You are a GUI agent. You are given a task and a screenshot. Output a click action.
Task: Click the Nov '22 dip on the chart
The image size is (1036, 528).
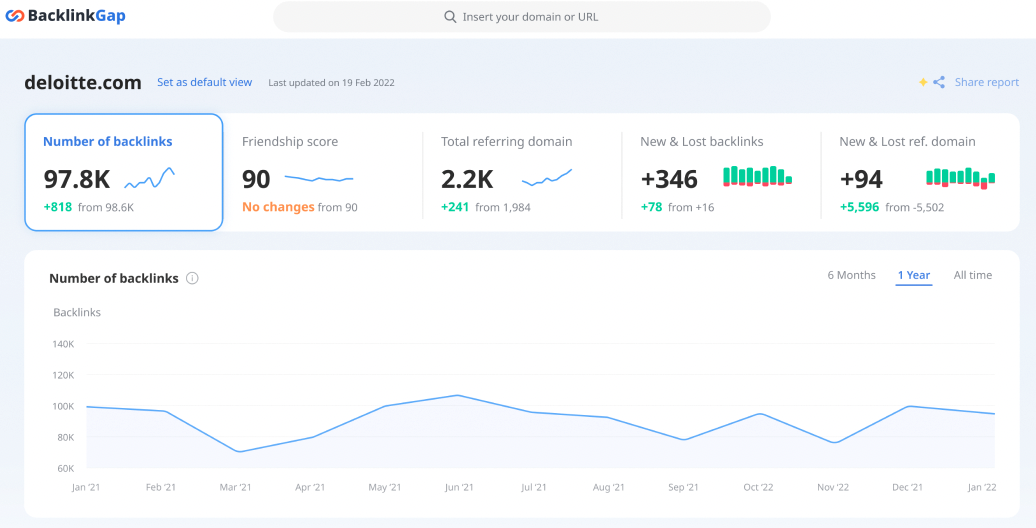point(835,443)
